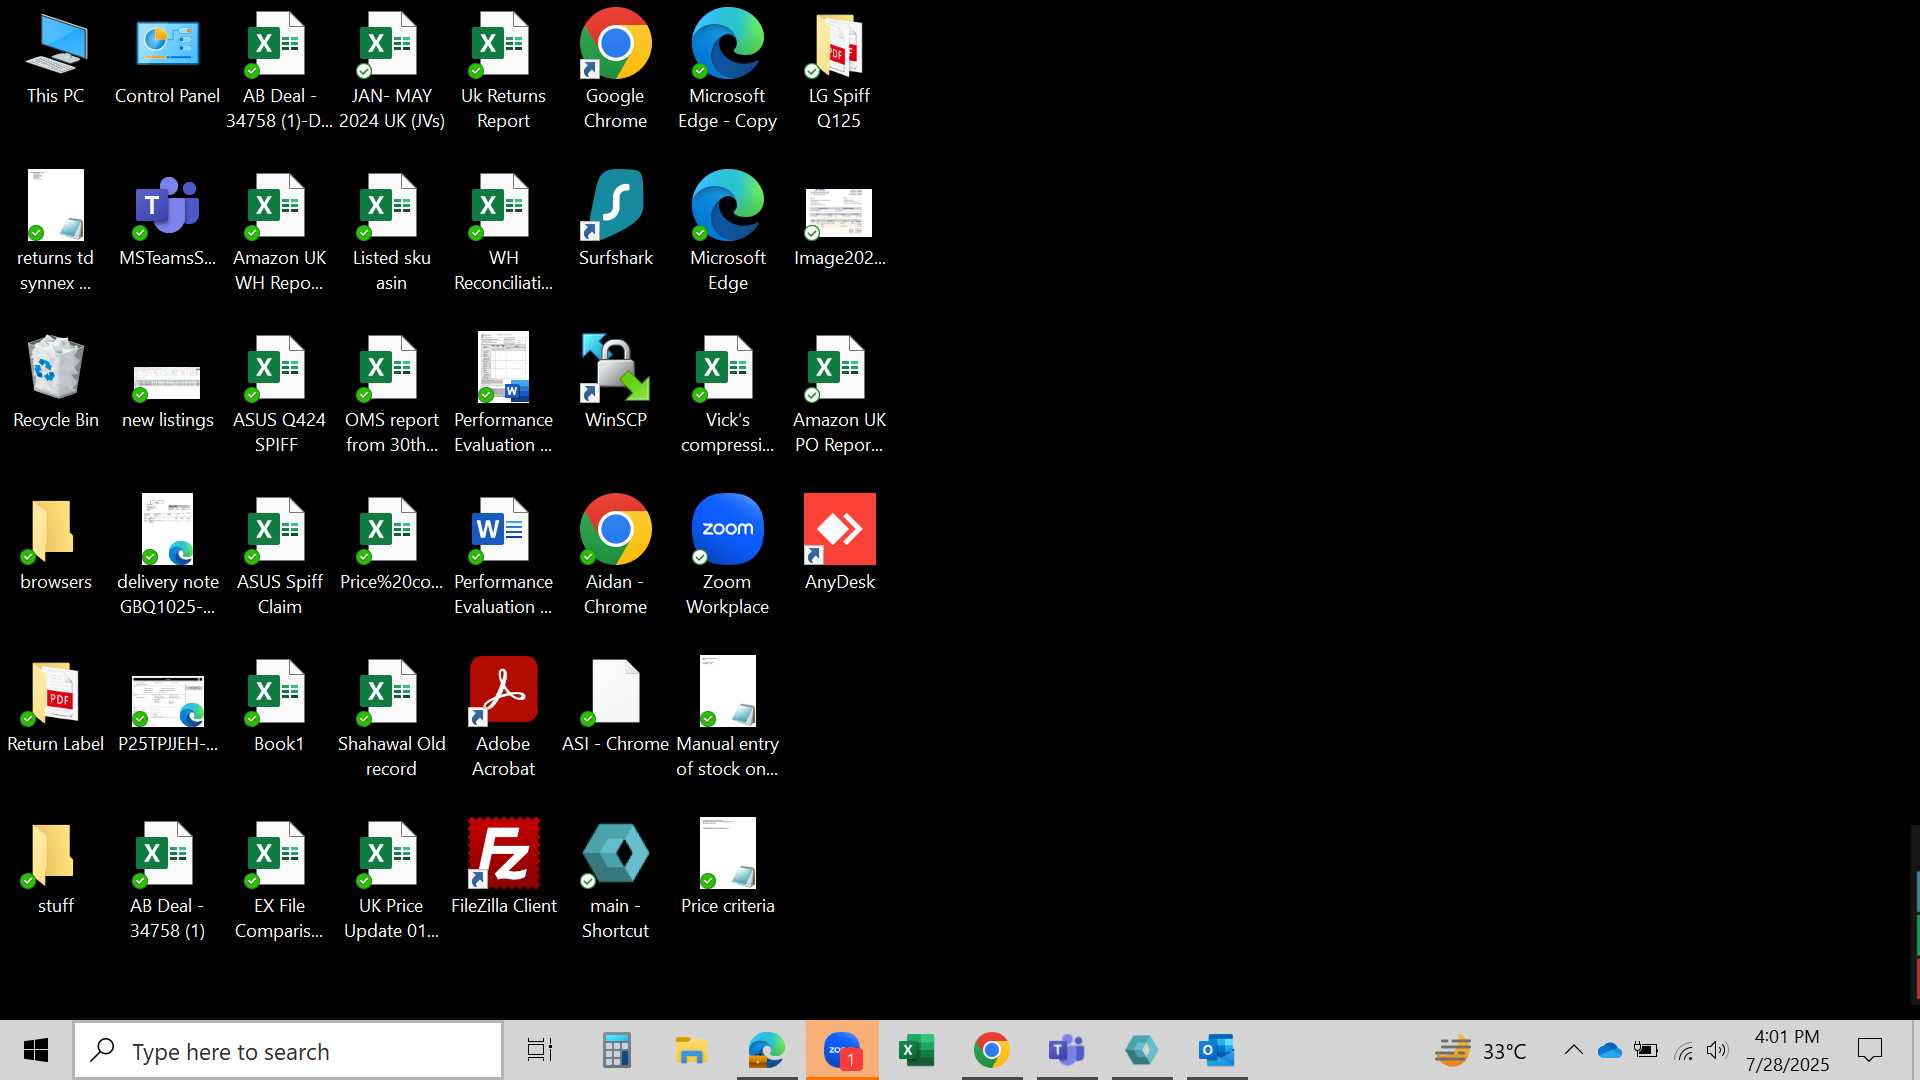Select the ASI - Chrome blank file
Screen dimensions: 1920x1080
(x=615, y=708)
